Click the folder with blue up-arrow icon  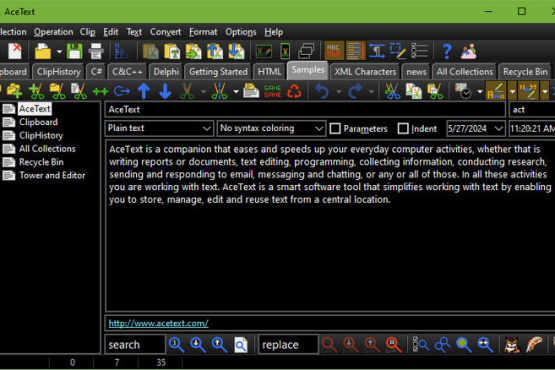tap(215, 51)
